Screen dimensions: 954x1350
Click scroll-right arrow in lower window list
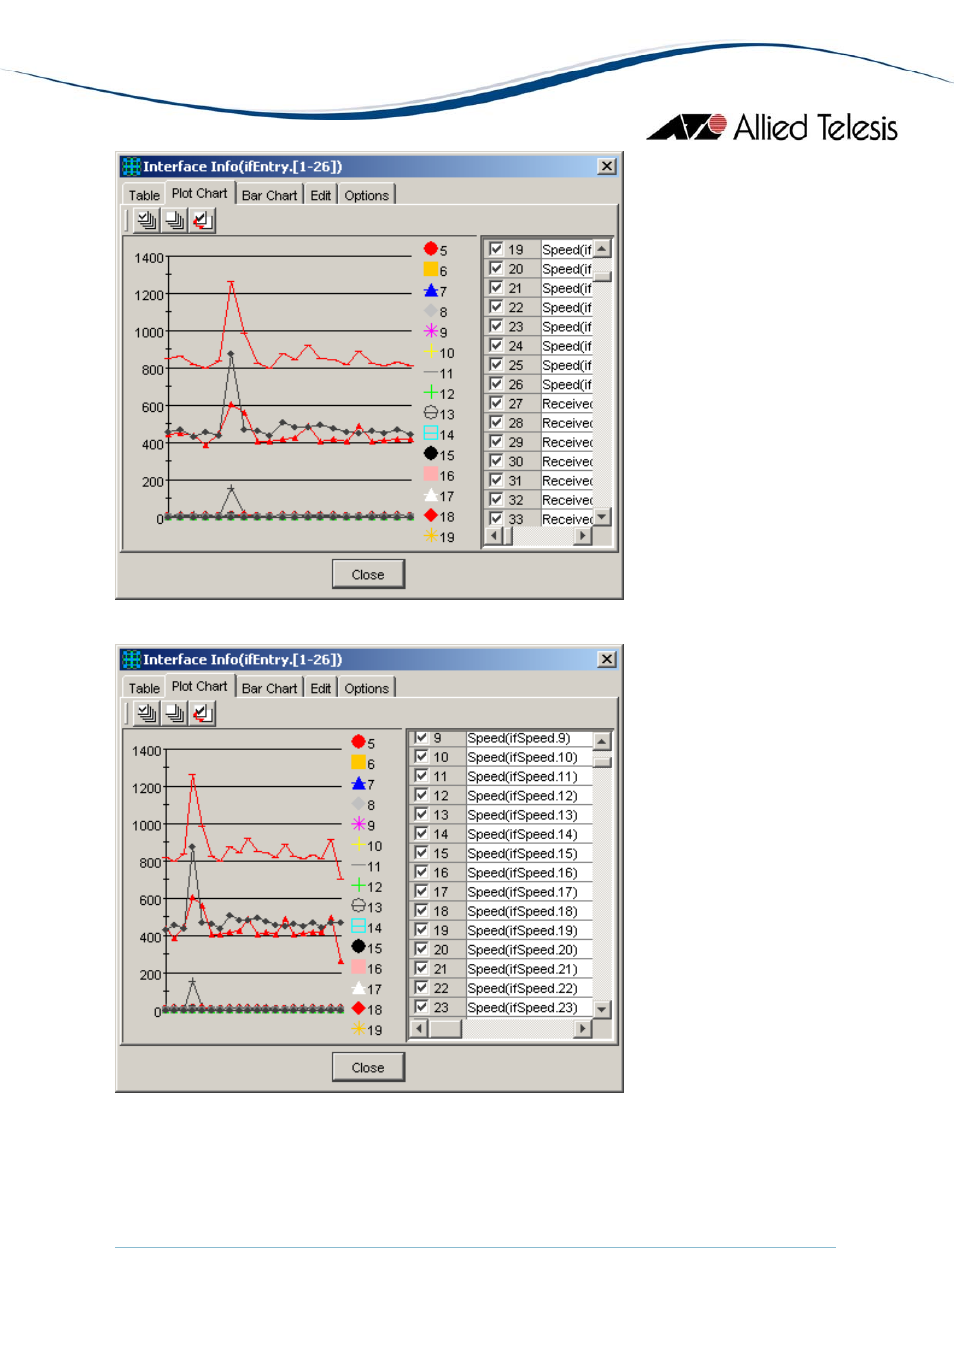point(583,1028)
